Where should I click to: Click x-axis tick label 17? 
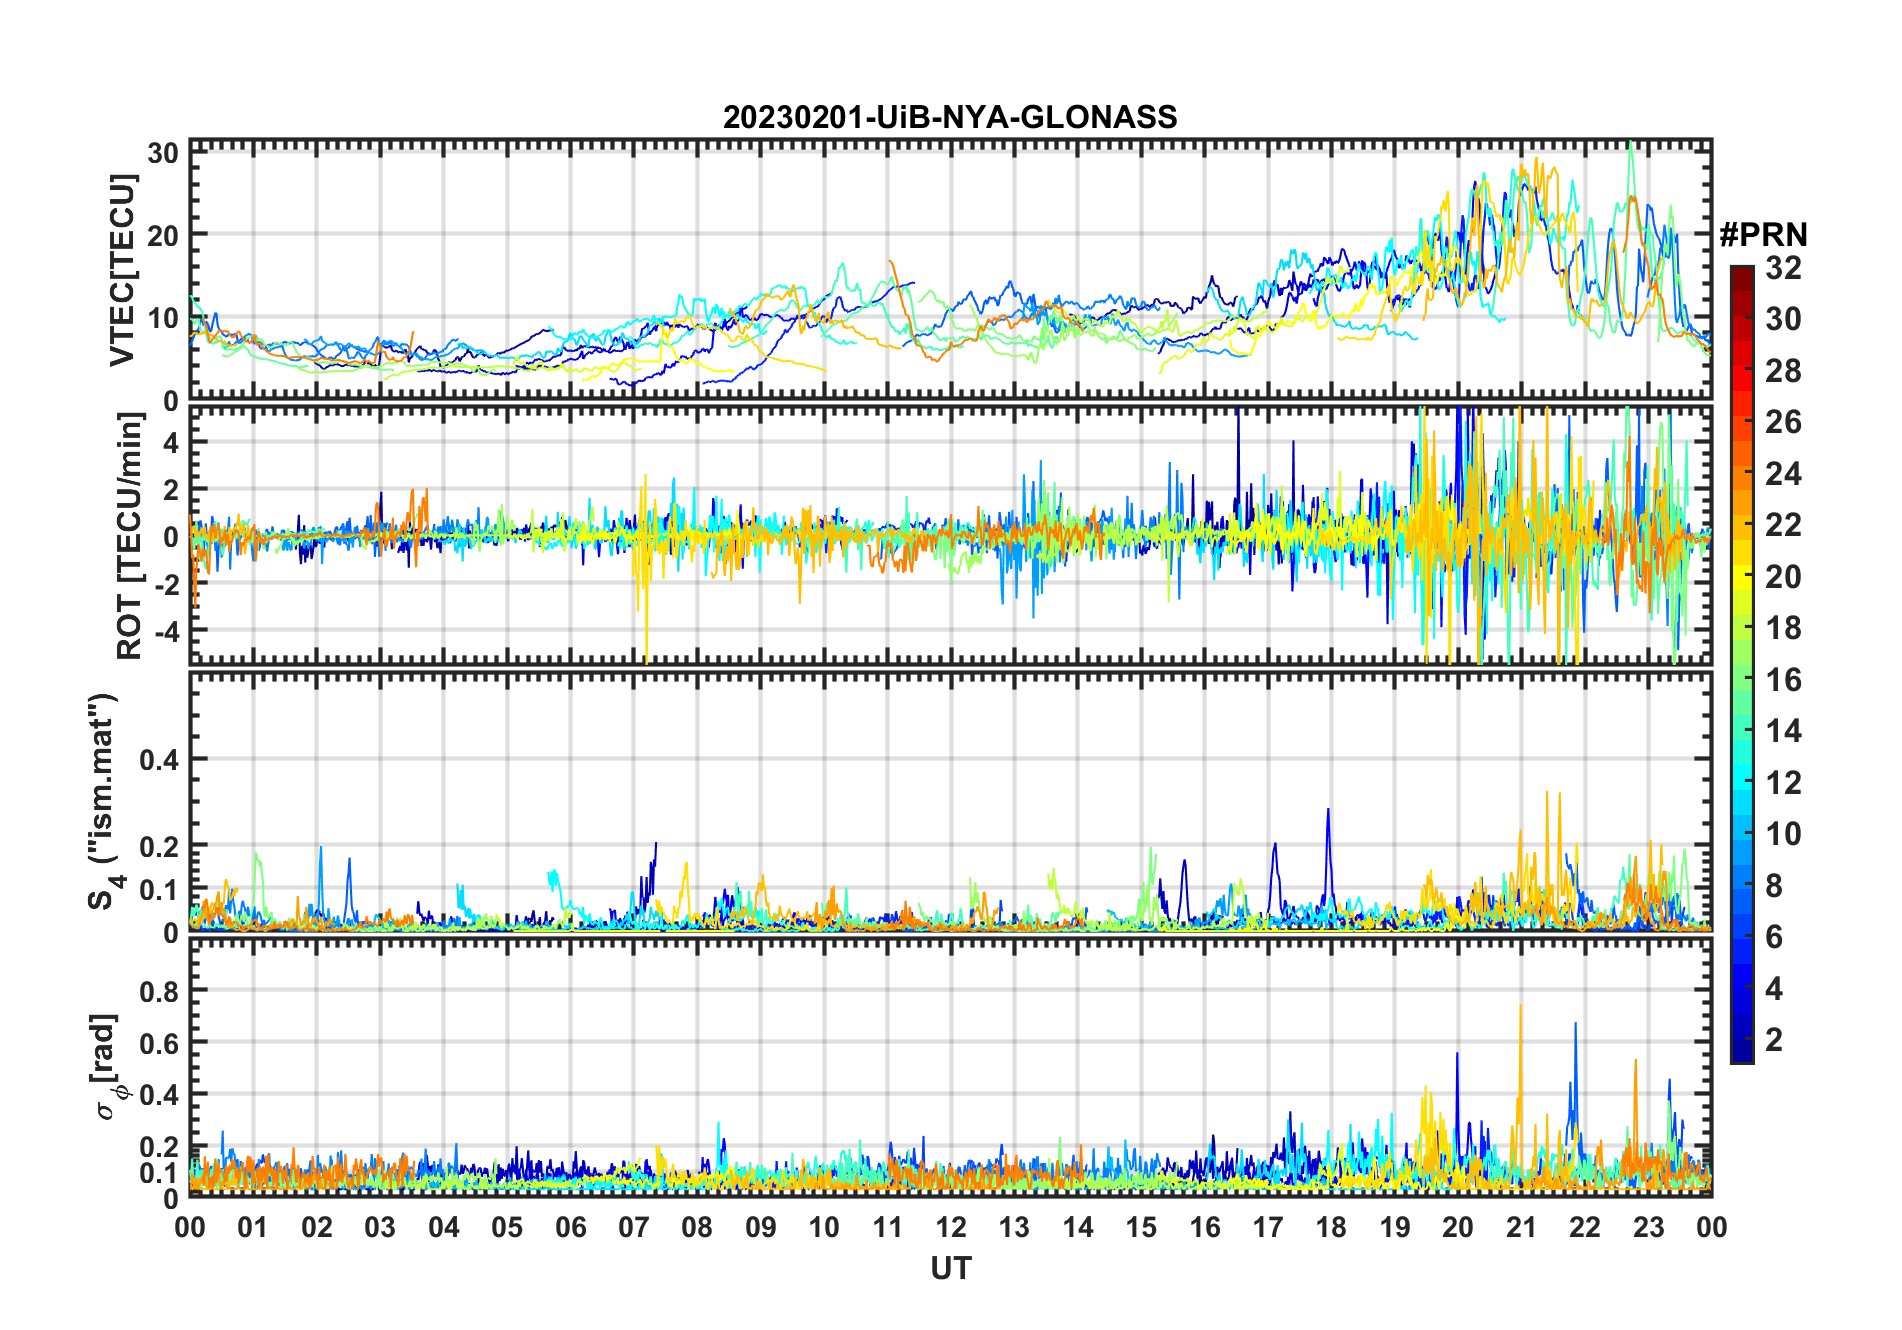click(1268, 1227)
